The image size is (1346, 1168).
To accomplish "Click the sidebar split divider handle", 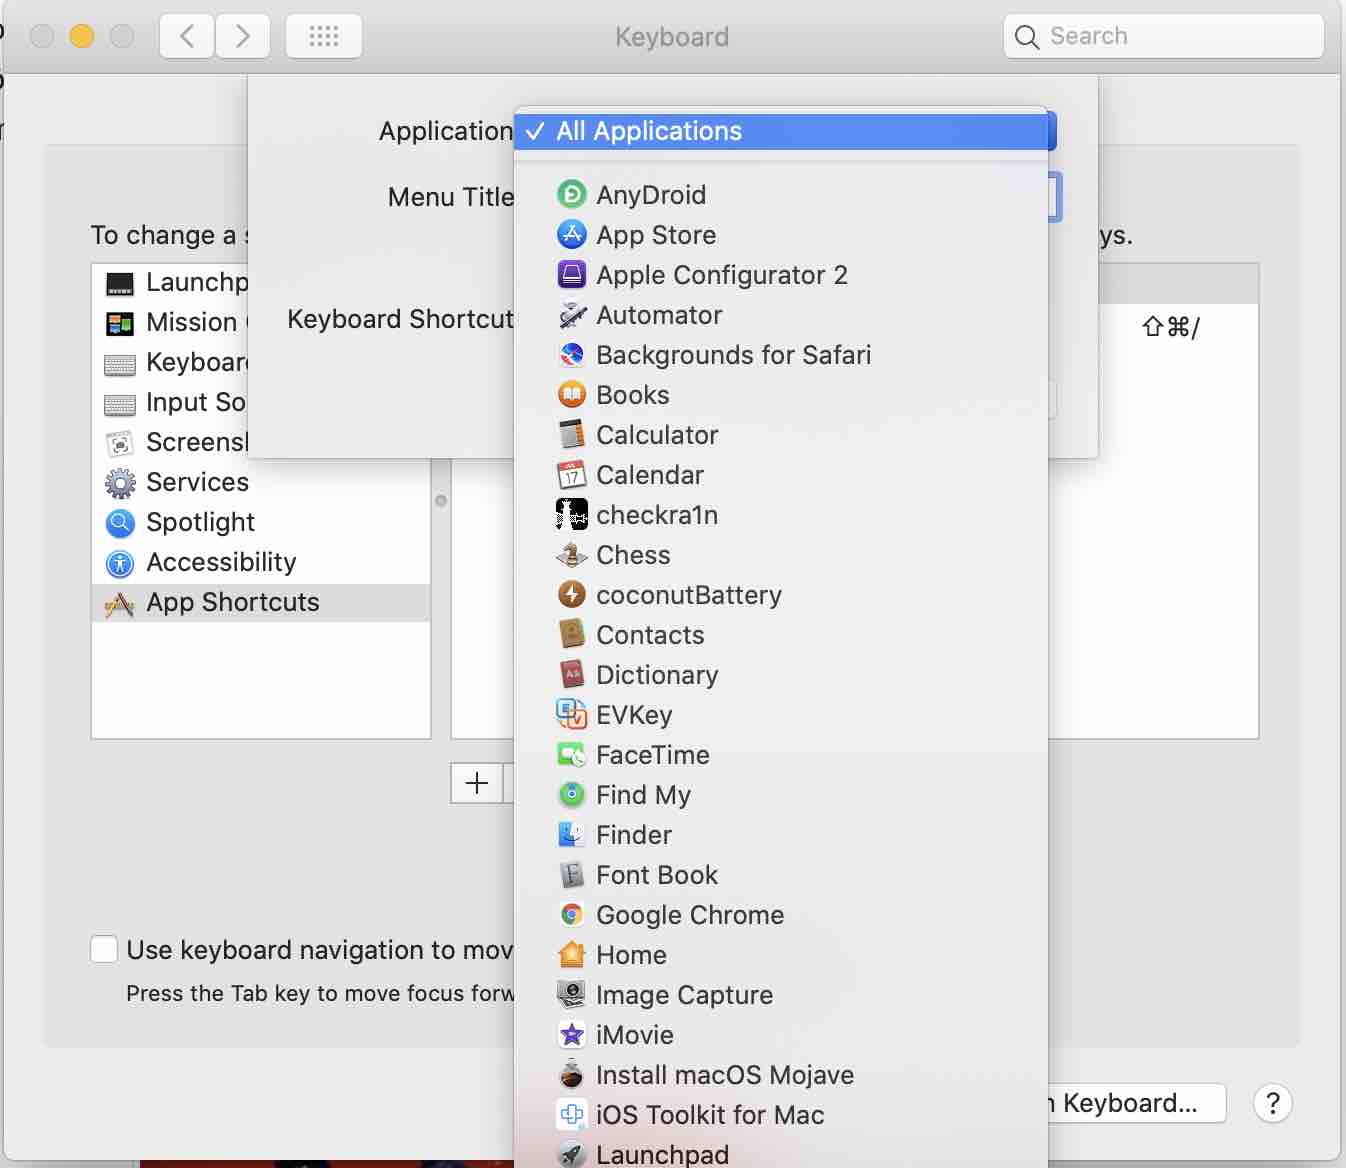I will pyautogui.click(x=441, y=500).
